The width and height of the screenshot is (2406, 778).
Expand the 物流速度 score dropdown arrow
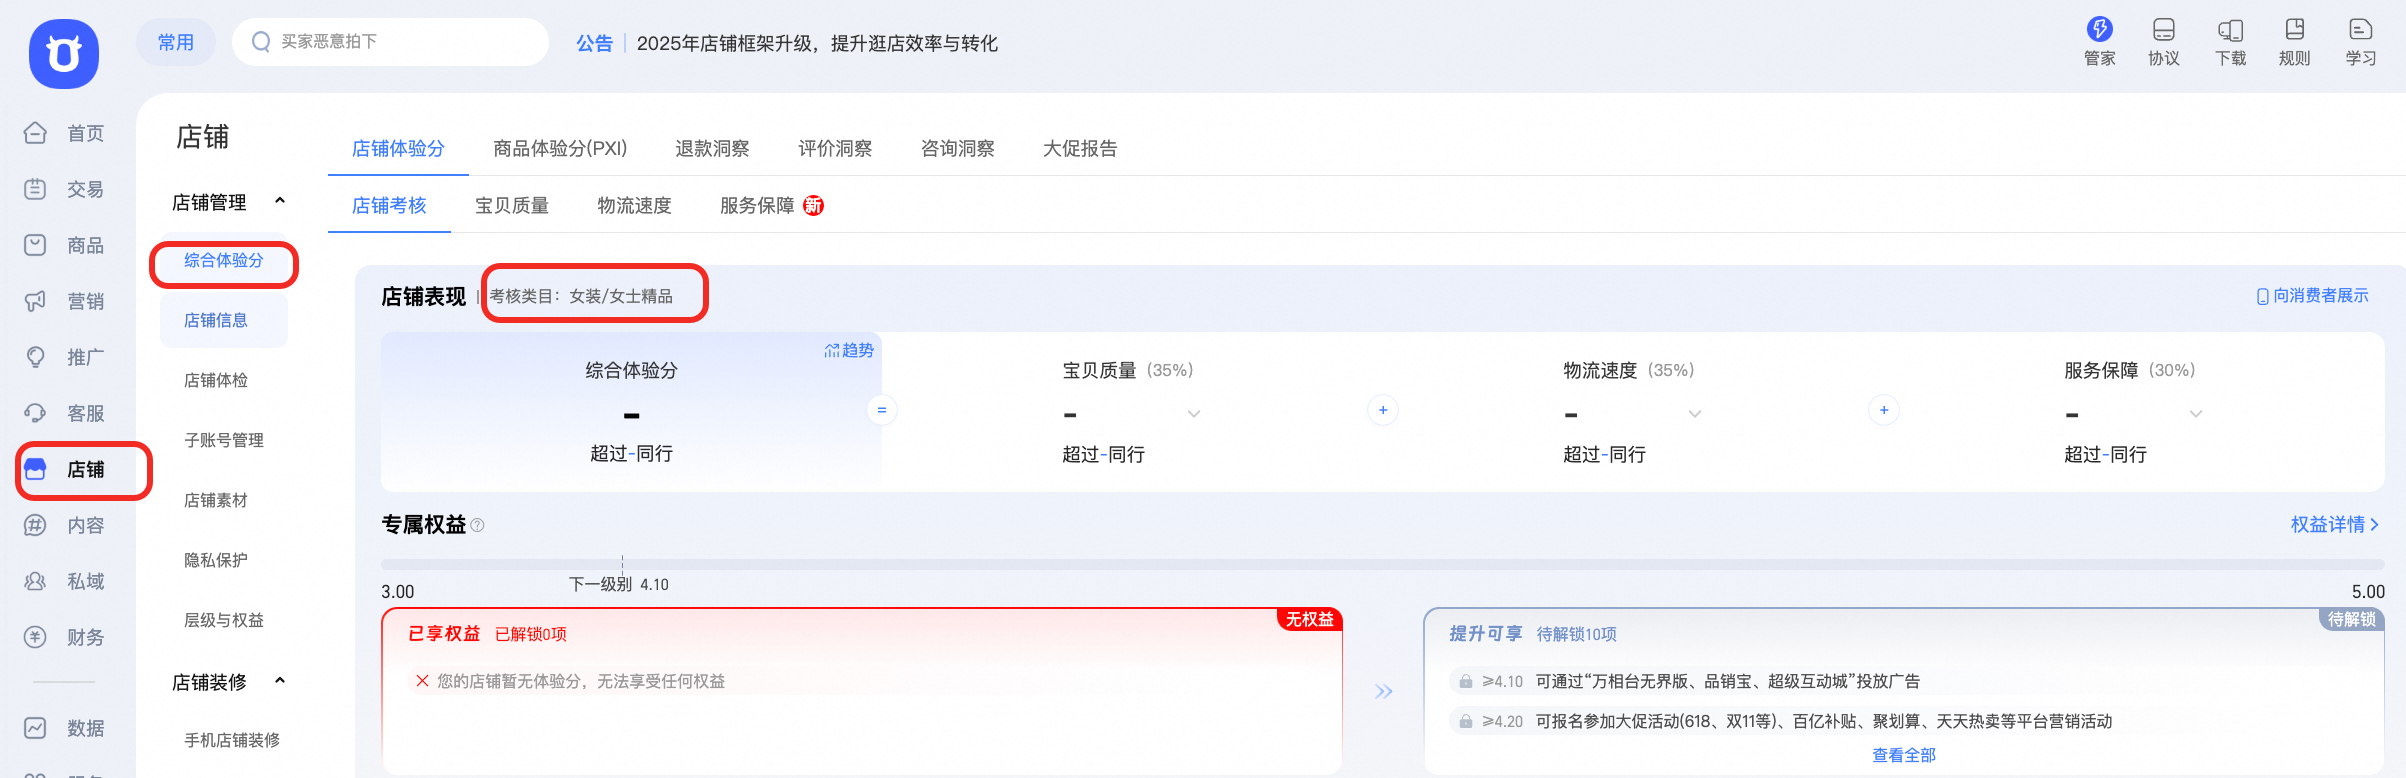pos(1694,414)
